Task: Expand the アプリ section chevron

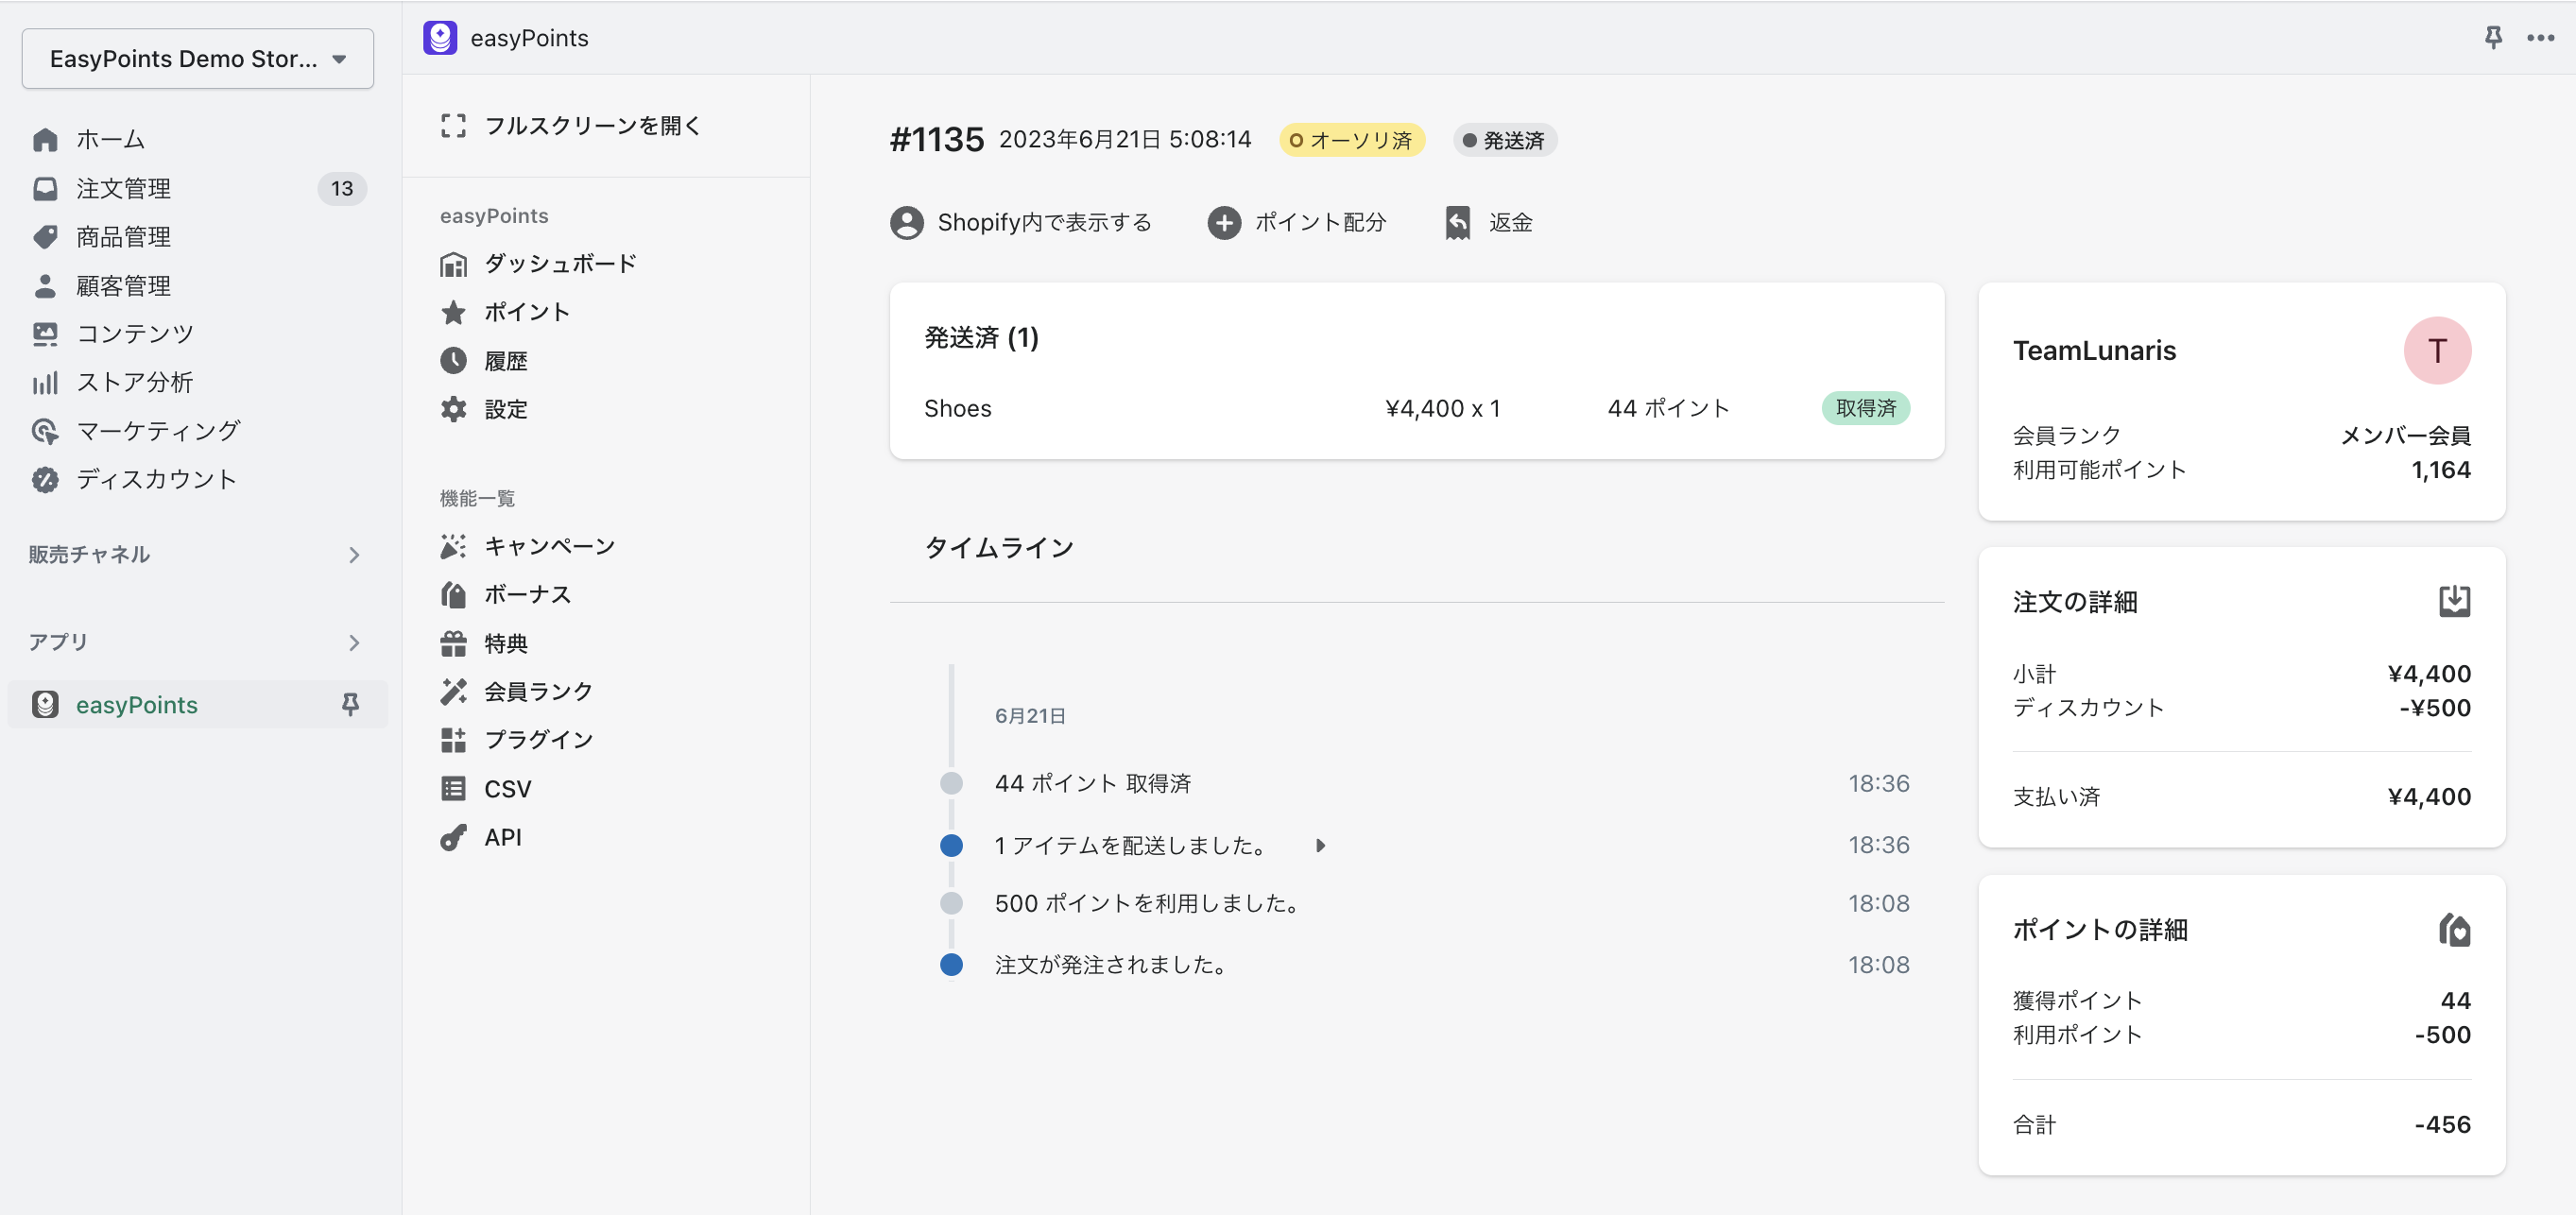Action: point(353,642)
